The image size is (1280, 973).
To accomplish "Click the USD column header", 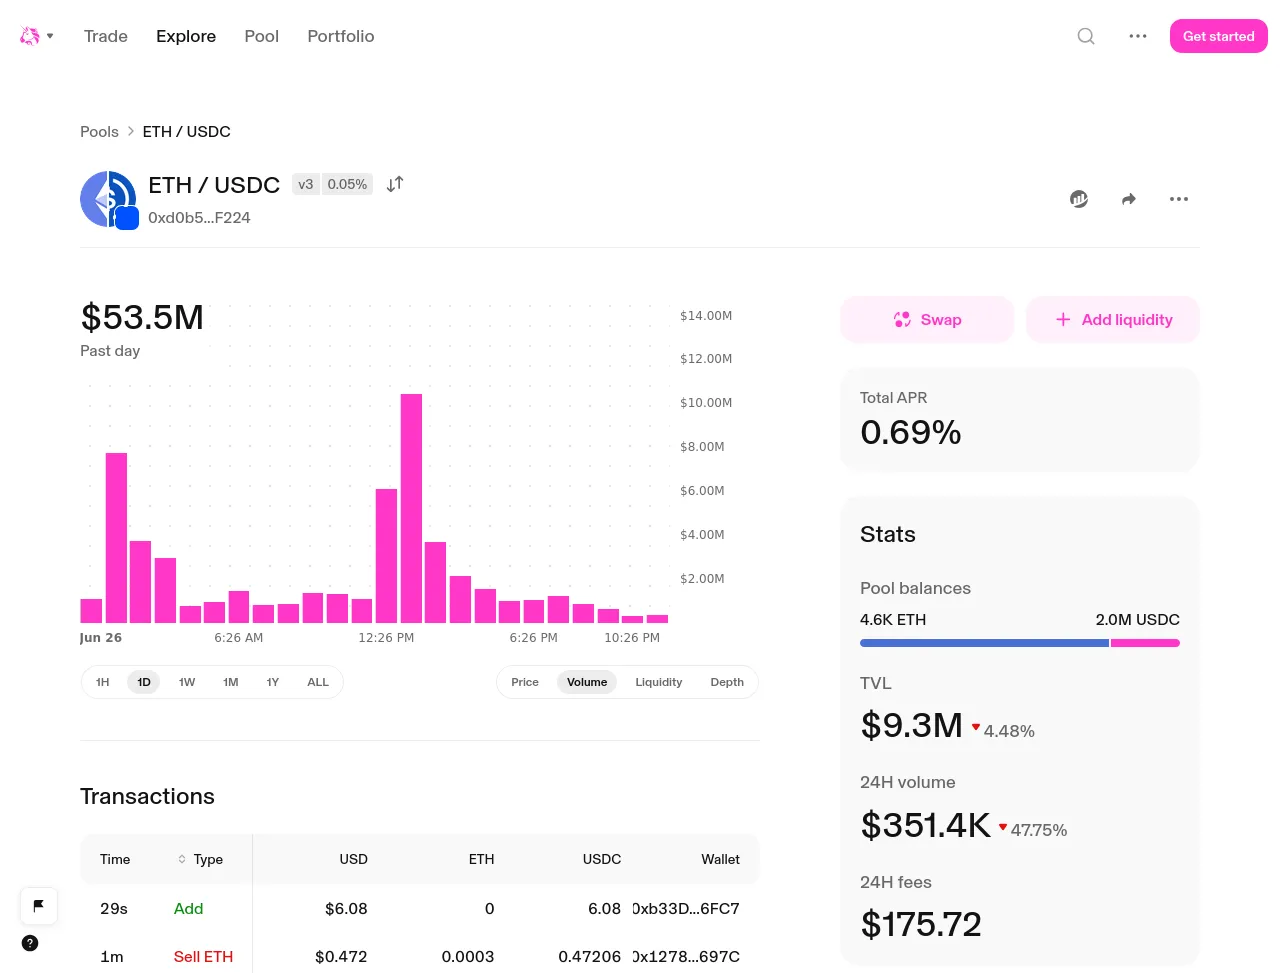I will click(x=354, y=859).
